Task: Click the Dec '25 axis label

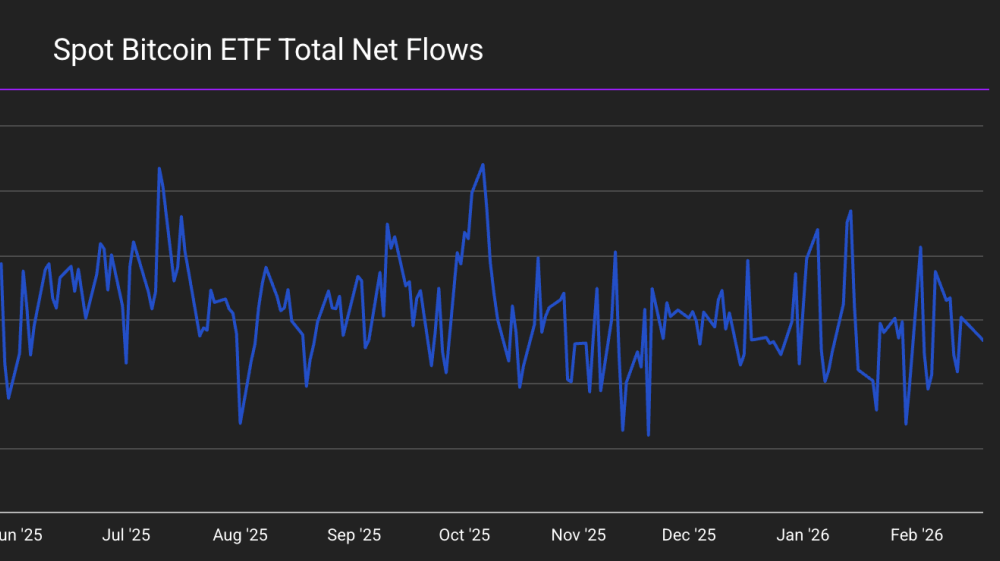Action: coord(689,536)
